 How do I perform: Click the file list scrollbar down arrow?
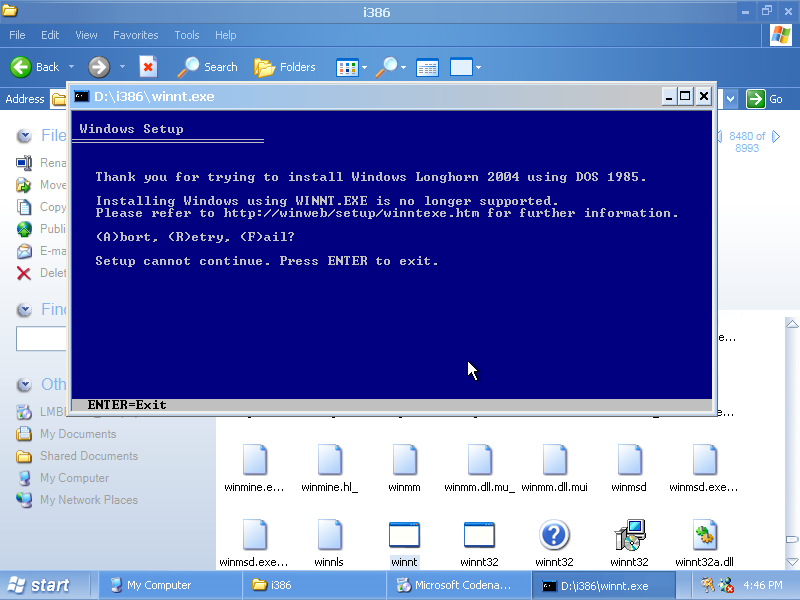click(792, 562)
